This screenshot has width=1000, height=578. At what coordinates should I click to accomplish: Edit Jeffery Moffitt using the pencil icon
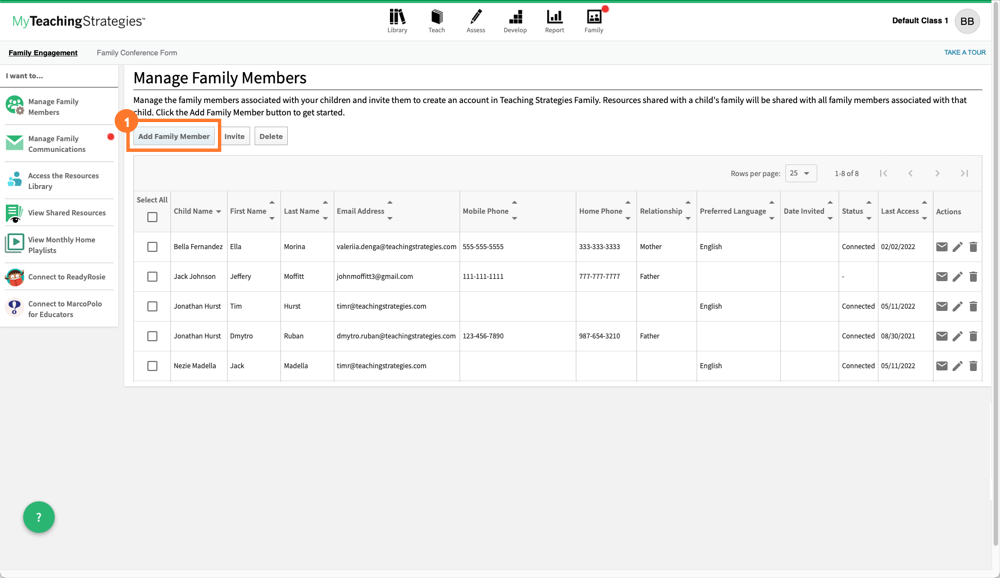point(957,277)
